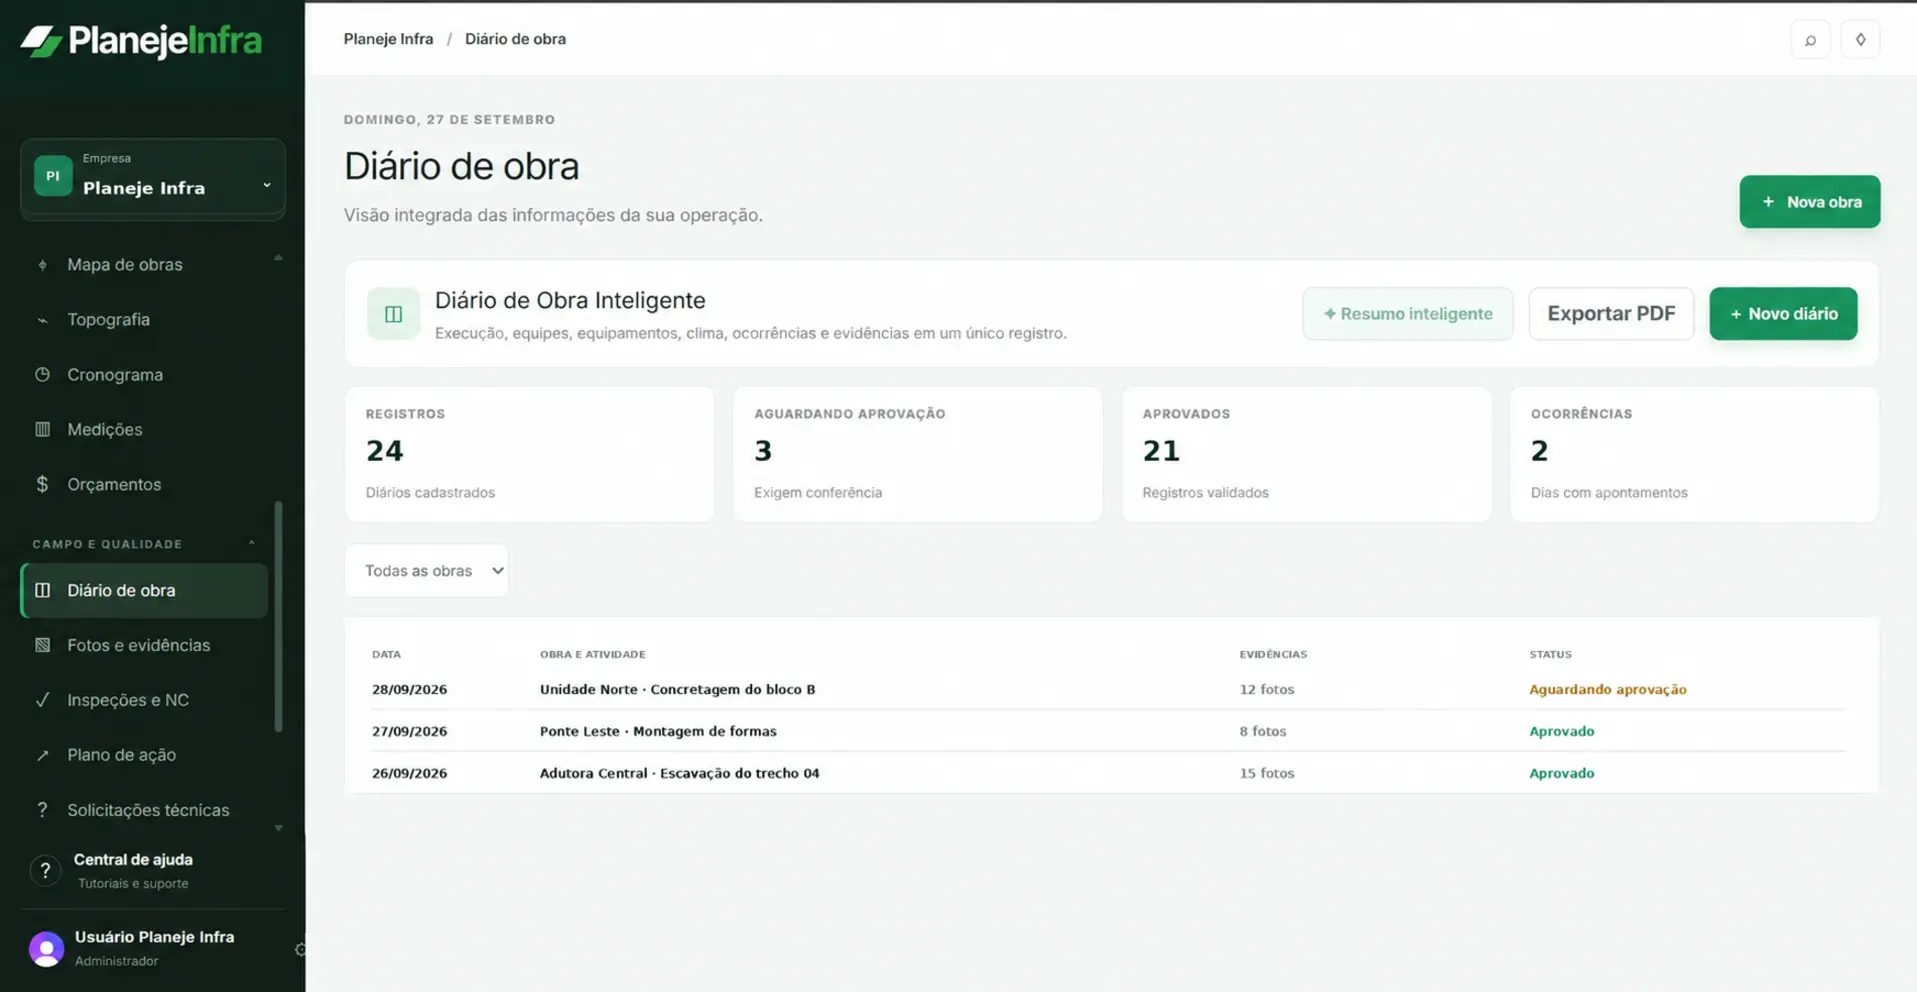Open Fotos e evidências section
Screen dimensions: 1917x992
click(145, 645)
